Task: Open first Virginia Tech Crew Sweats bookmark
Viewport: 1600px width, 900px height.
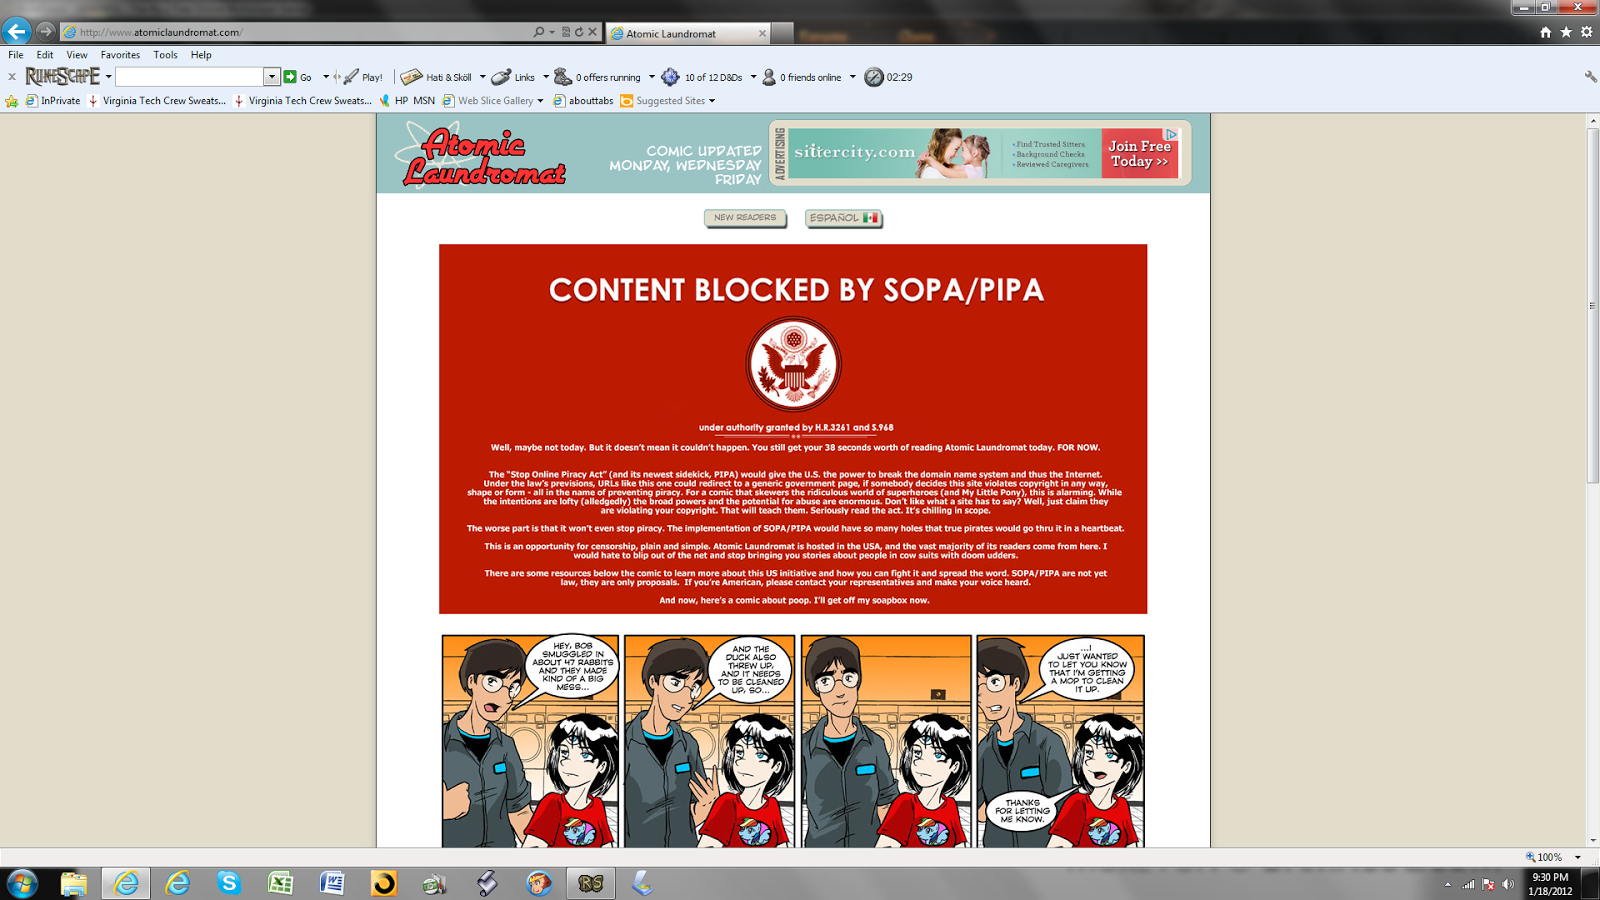Action: pos(157,101)
